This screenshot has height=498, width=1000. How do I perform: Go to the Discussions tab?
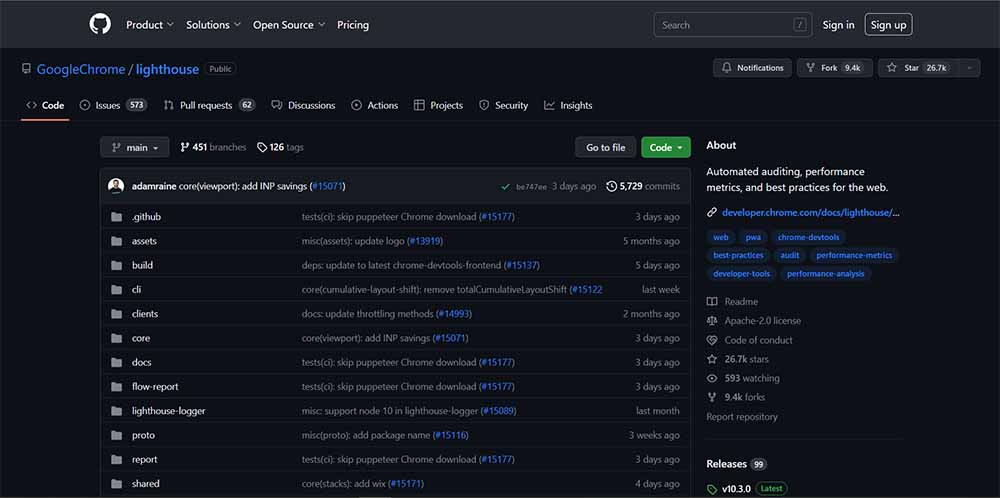tap(303, 105)
